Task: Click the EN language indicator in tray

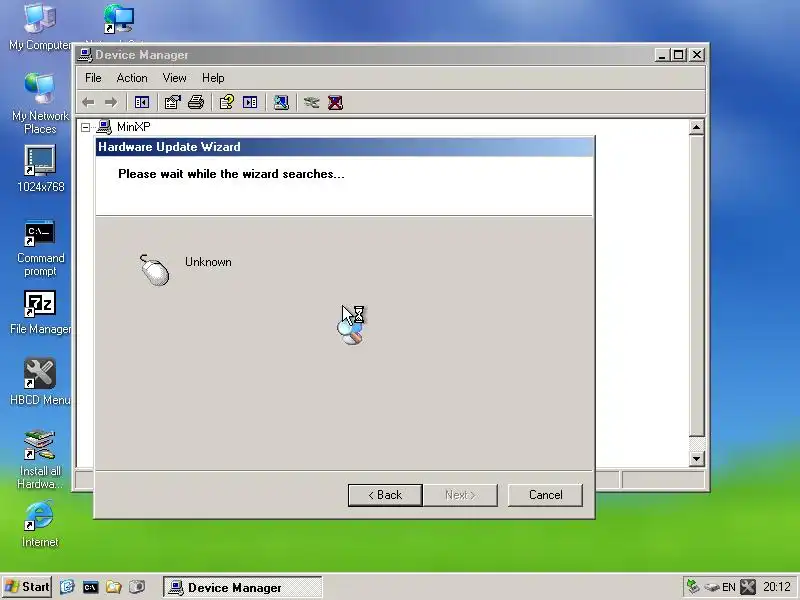Action: coord(729,587)
